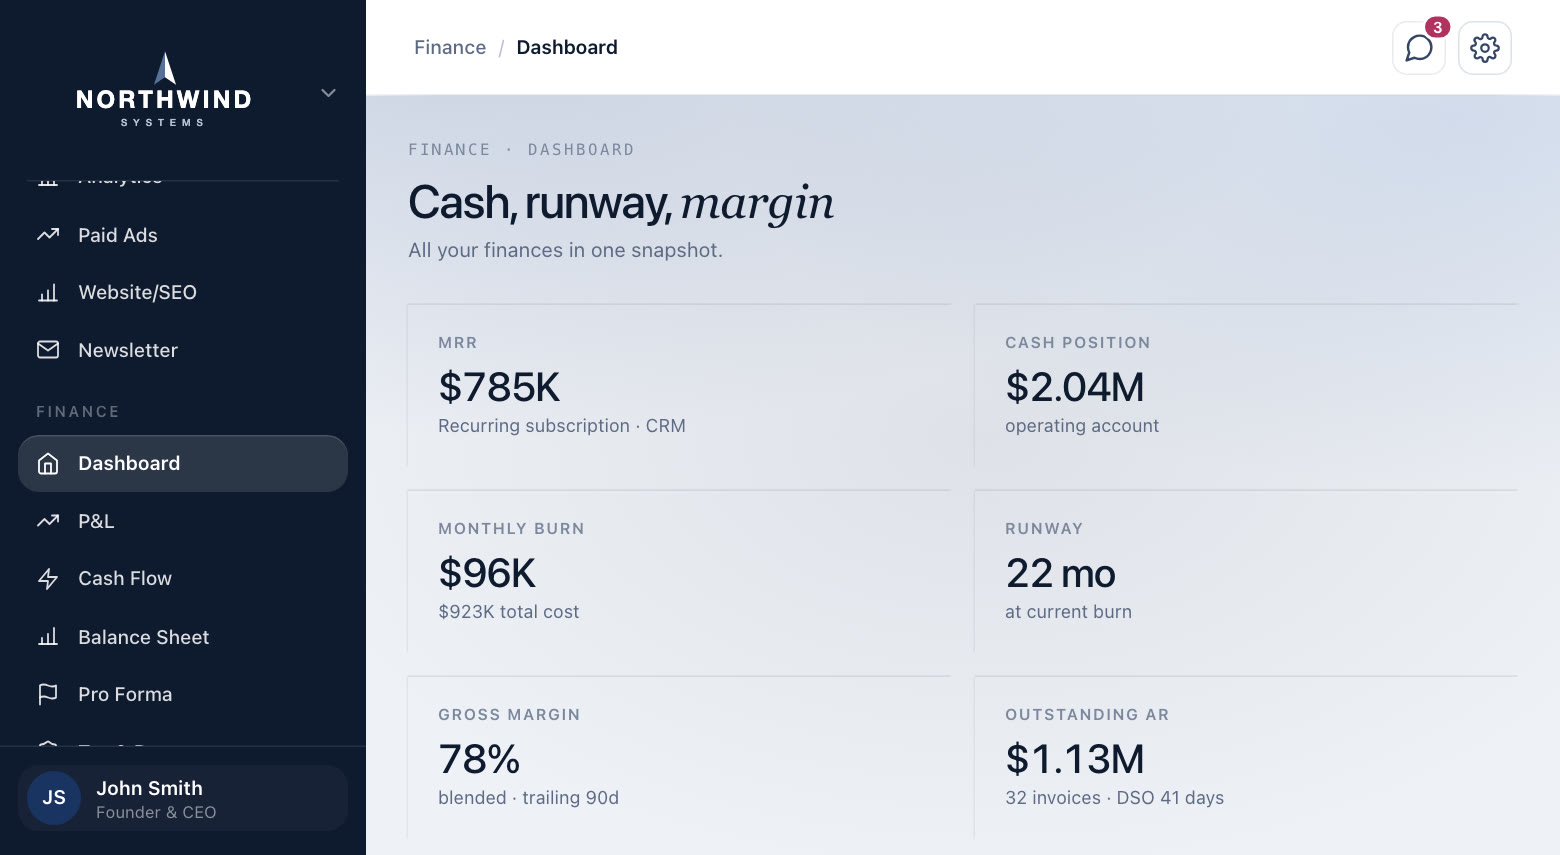The width and height of the screenshot is (1560, 855).
Task: Expand the workspace switcher chevron
Action: (328, 93)
